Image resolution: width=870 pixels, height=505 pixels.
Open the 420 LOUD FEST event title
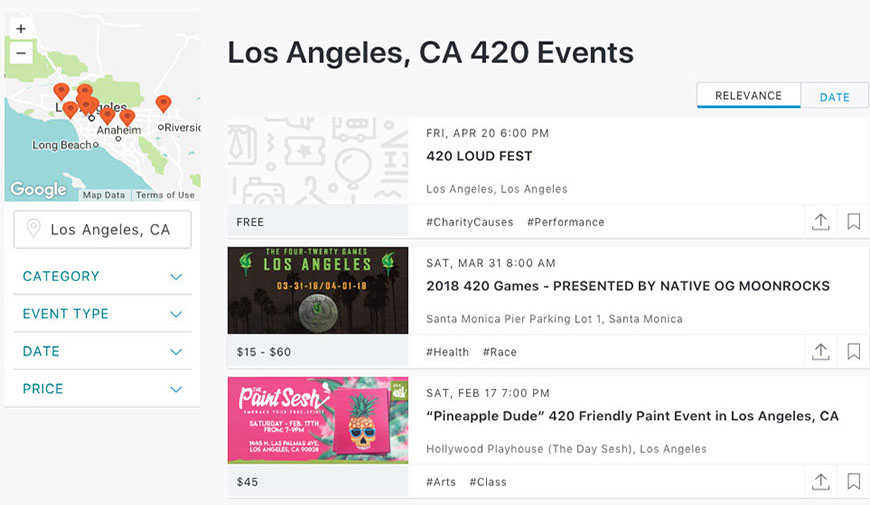coord(479,156)
